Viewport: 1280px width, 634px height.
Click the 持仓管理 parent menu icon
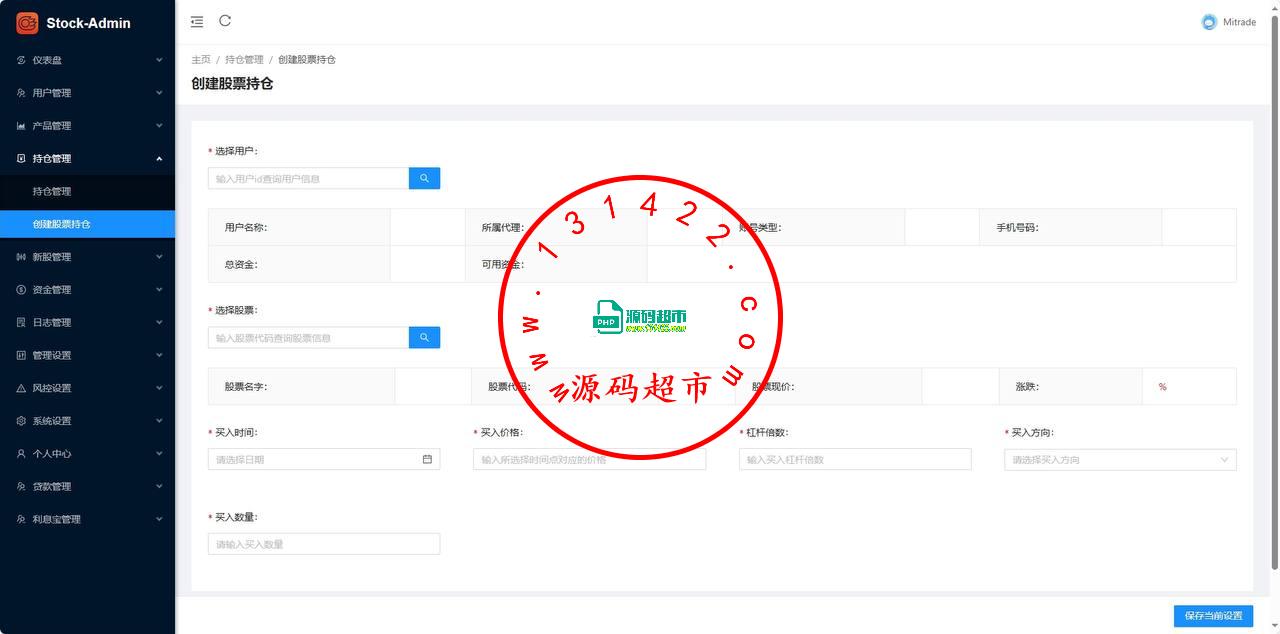pyautogui.click(x=21, y=158)
